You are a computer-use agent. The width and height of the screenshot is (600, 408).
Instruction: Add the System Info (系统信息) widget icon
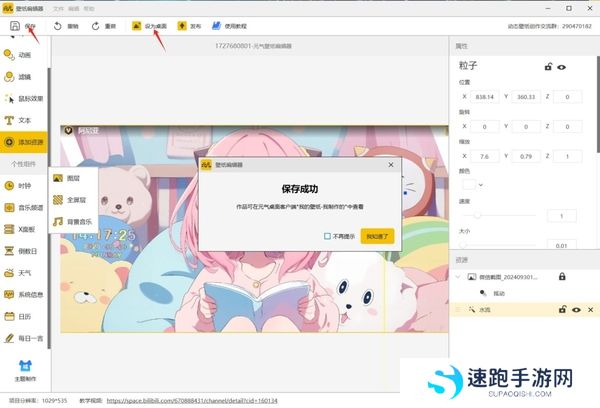(x=9, y=294)
